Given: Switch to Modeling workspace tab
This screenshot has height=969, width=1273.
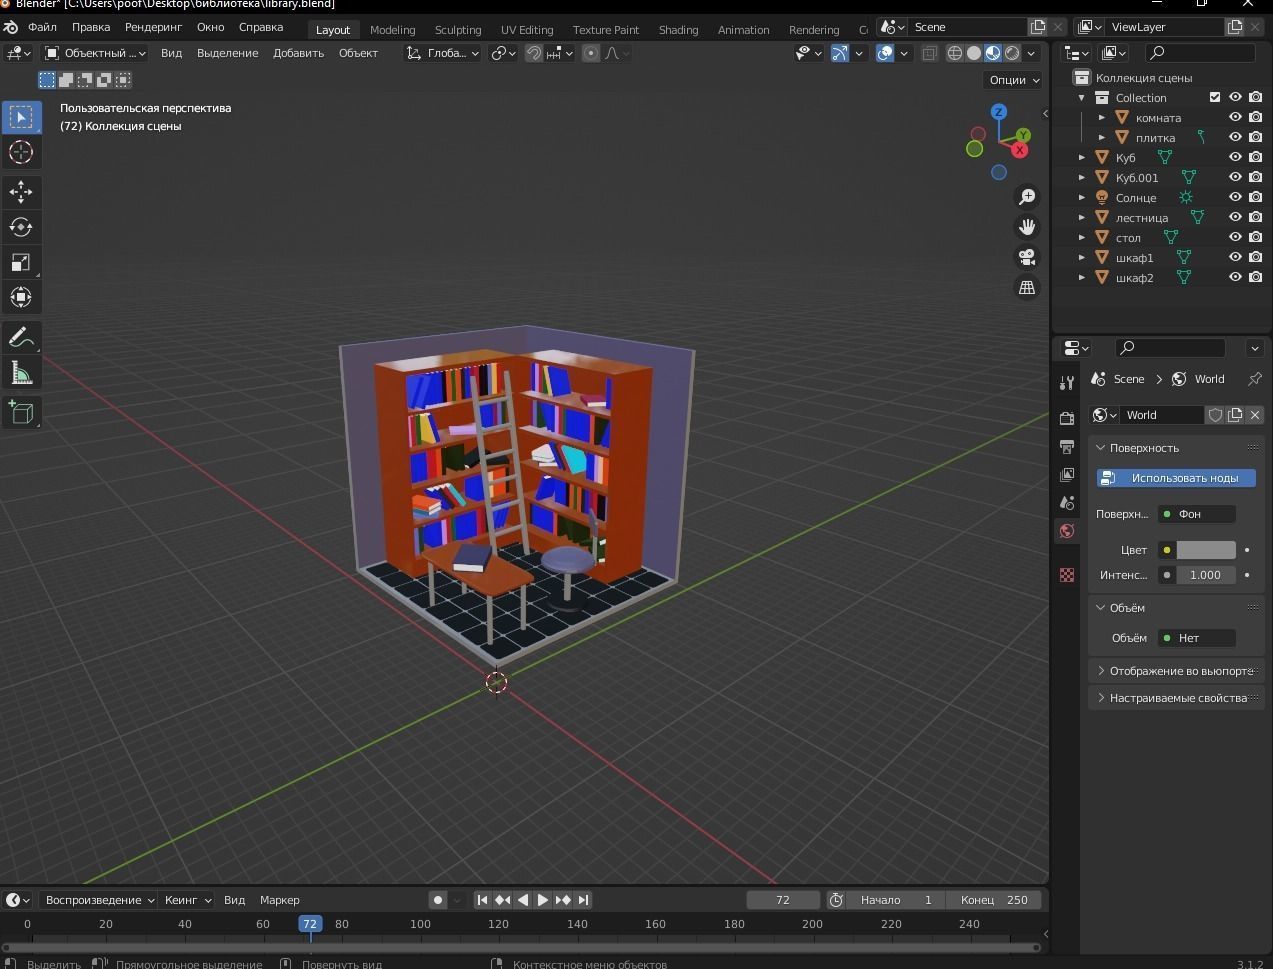Looking at the screenshot, I should coord(392,29).
